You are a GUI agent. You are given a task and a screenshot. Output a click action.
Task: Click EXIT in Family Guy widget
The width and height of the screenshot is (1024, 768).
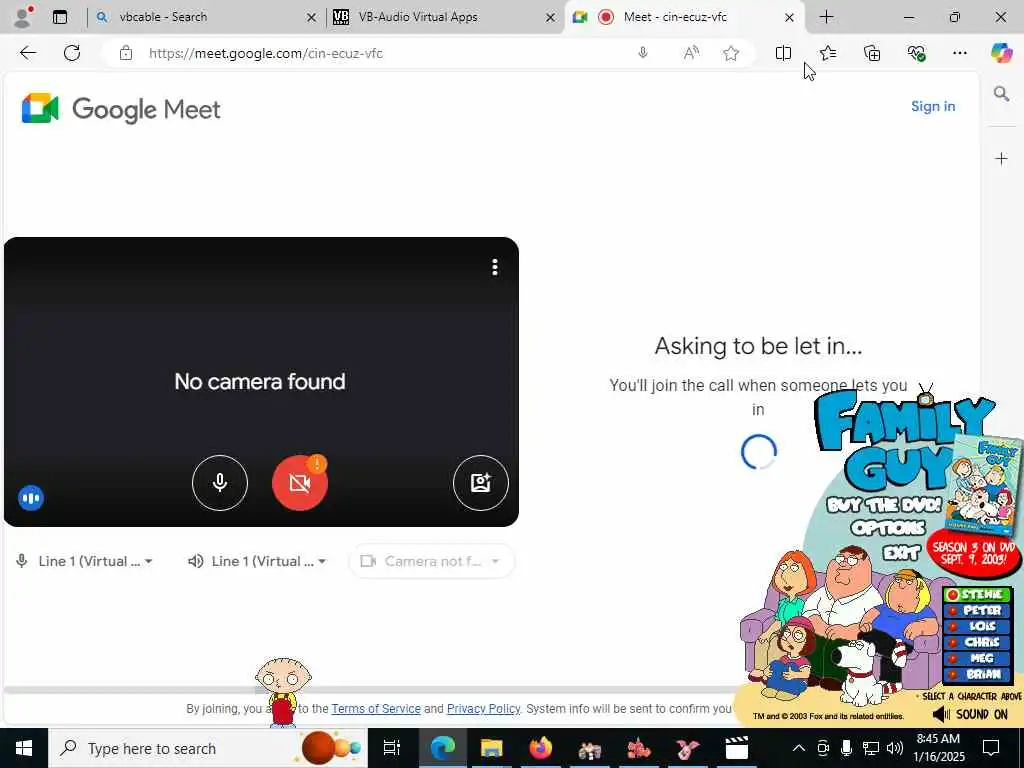[x=902, y=552]
